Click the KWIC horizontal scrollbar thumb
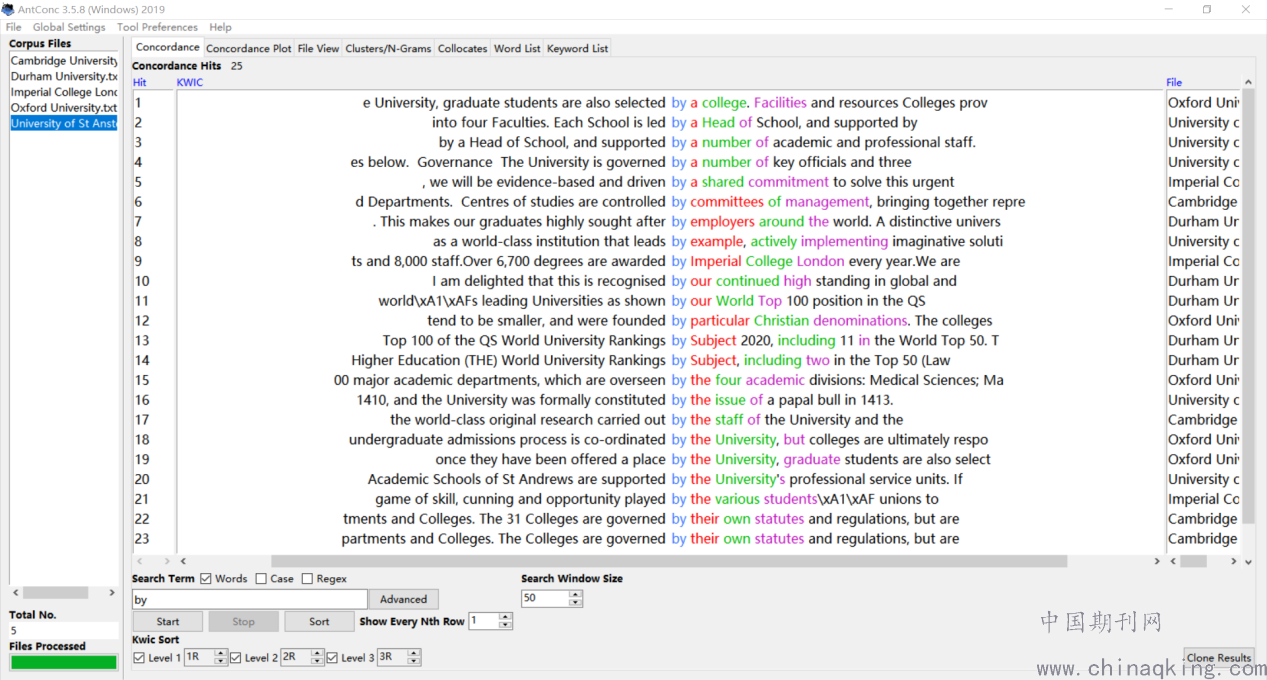The image size is (1267, 680). (x=668, y=562)
